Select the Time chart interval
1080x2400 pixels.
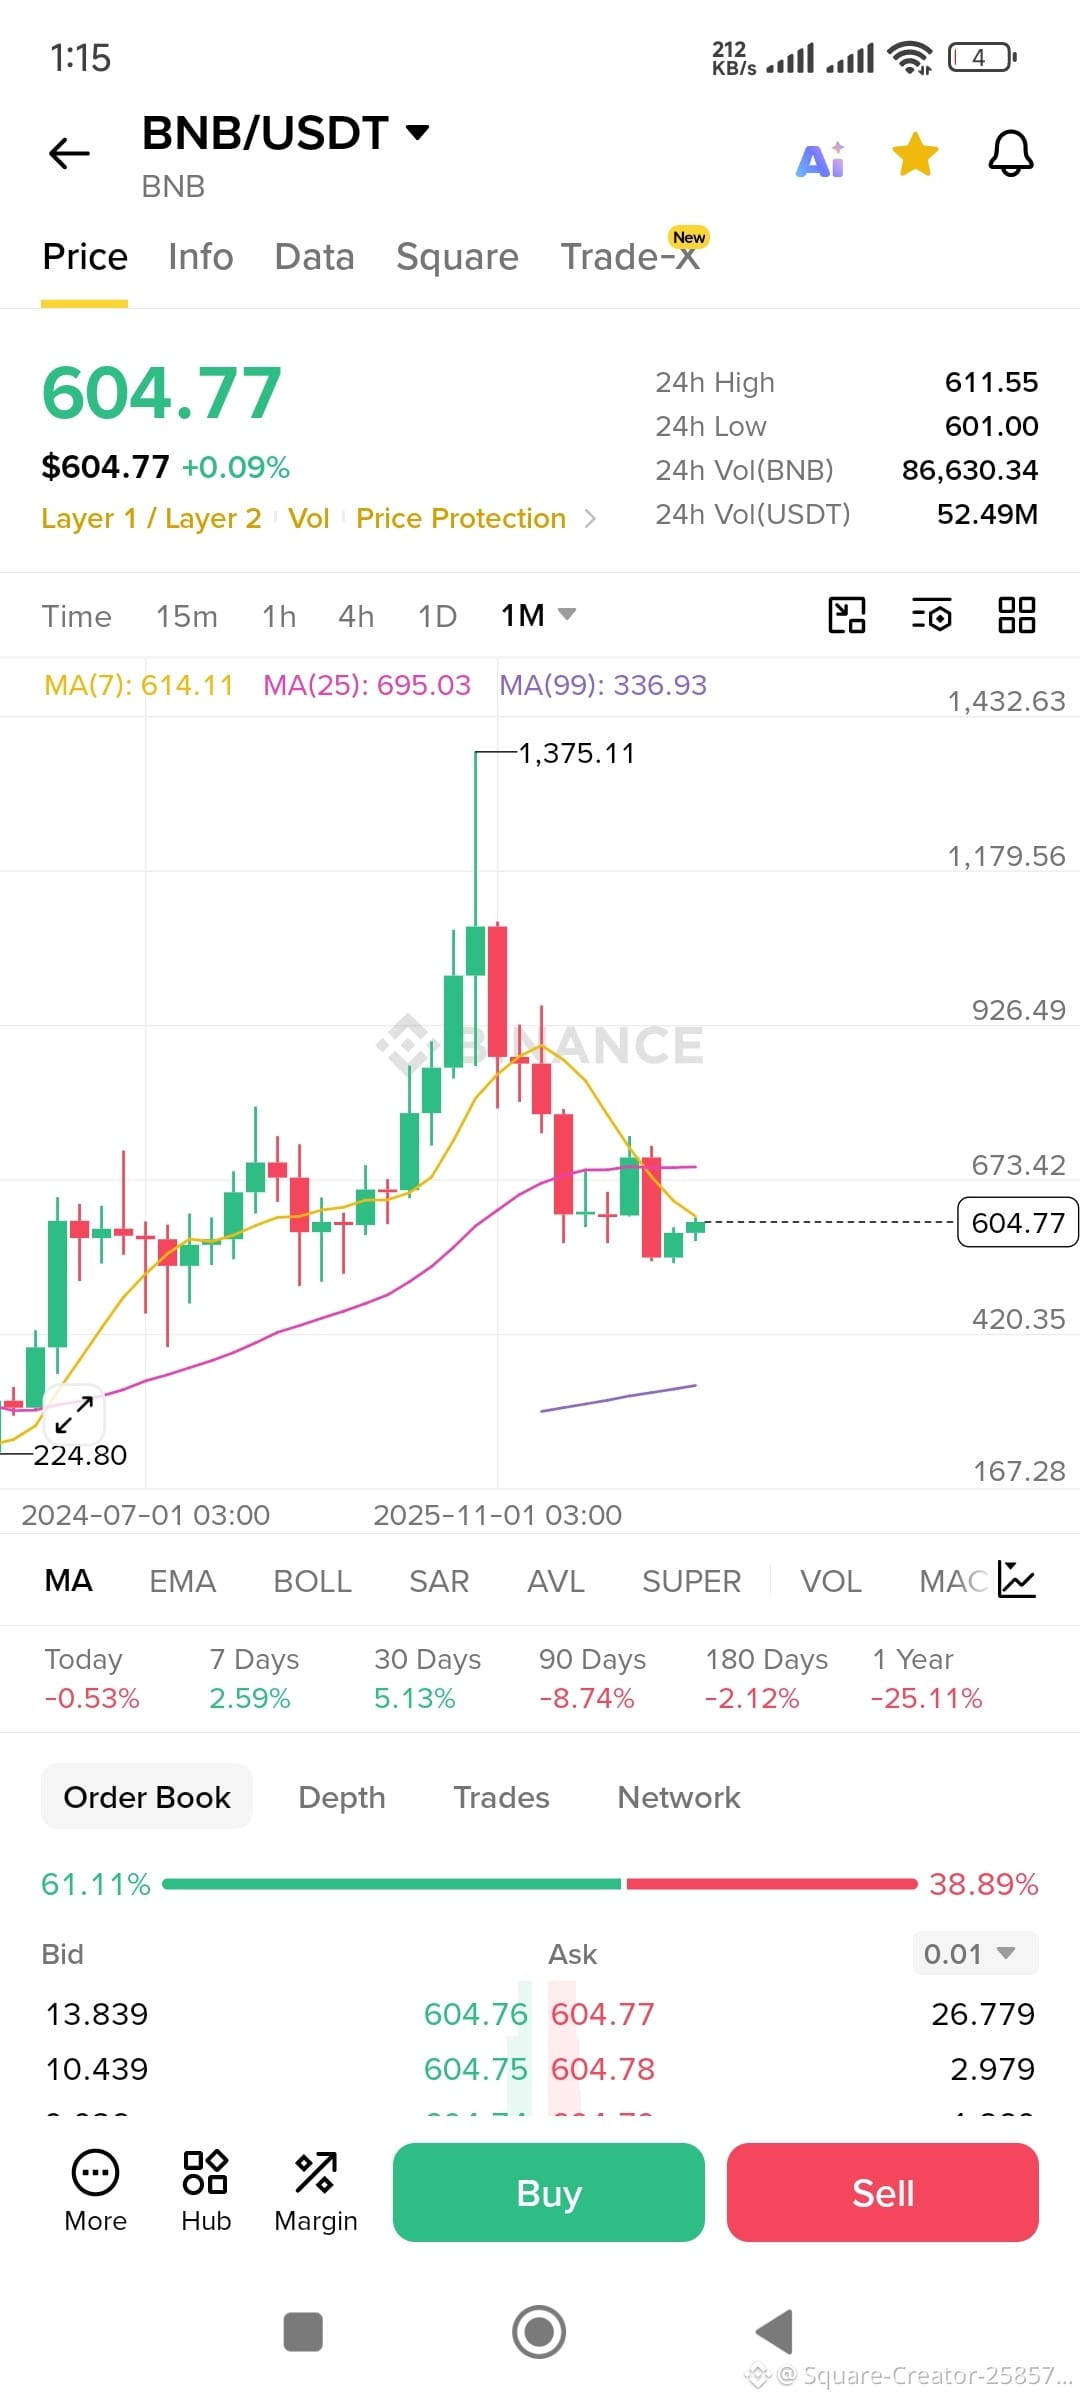tap(76, 616)
